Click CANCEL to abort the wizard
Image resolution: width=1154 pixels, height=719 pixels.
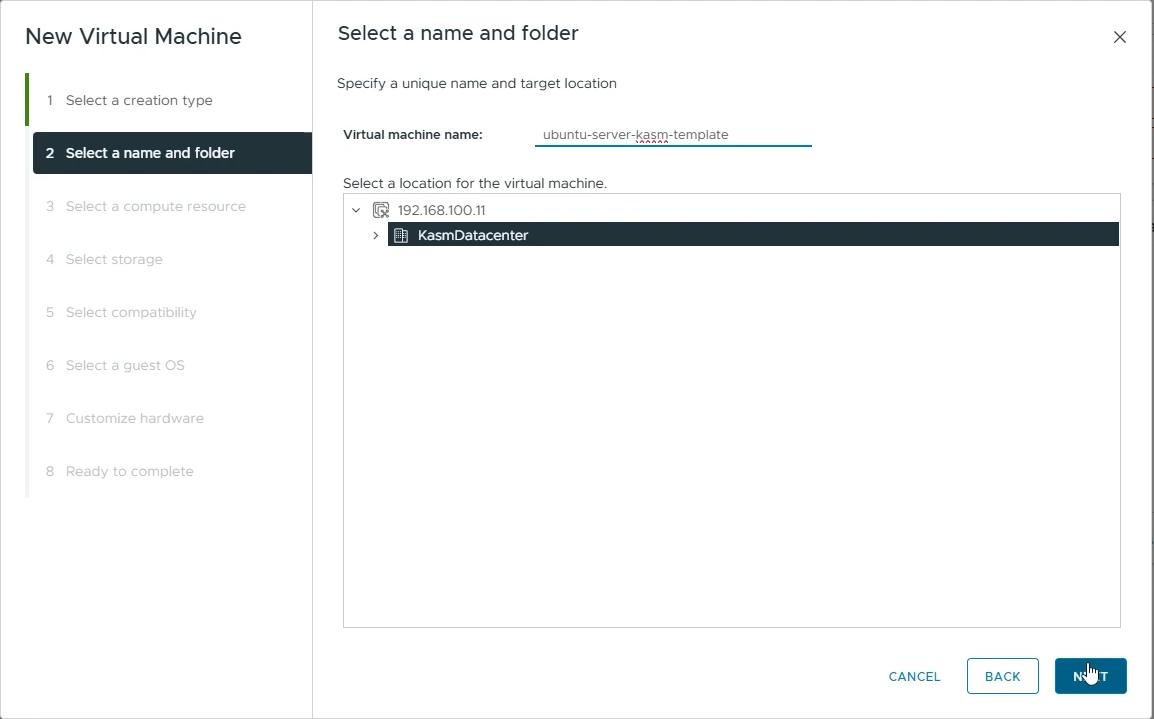(x=913, y=676)
